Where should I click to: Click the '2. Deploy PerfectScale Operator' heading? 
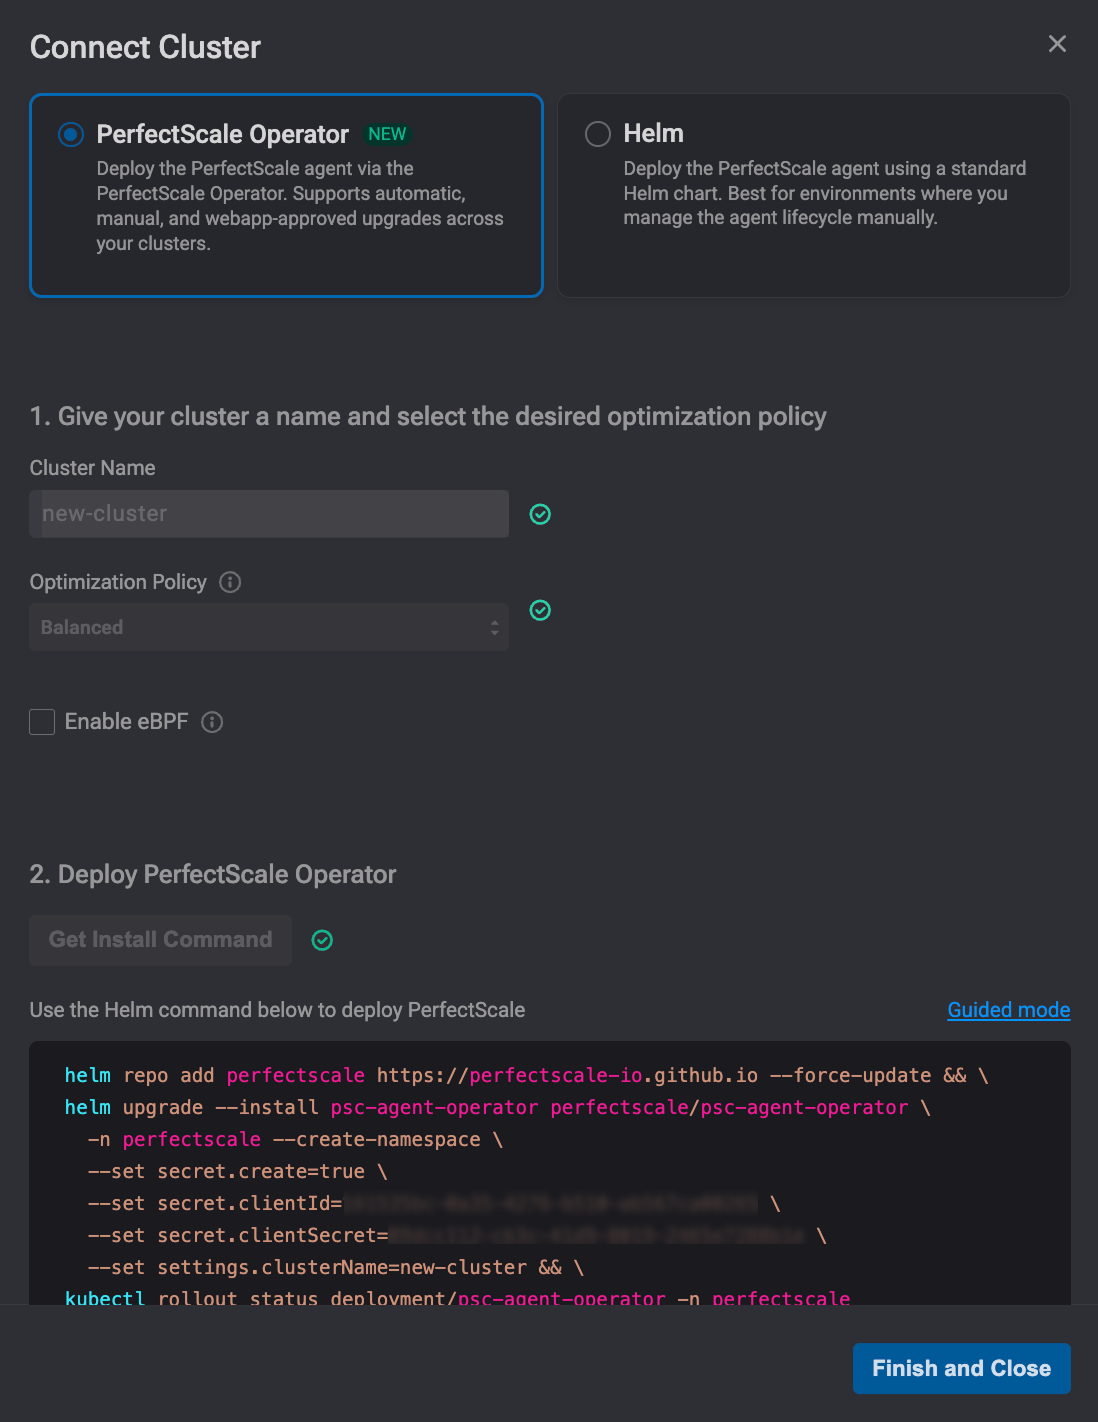213,874
